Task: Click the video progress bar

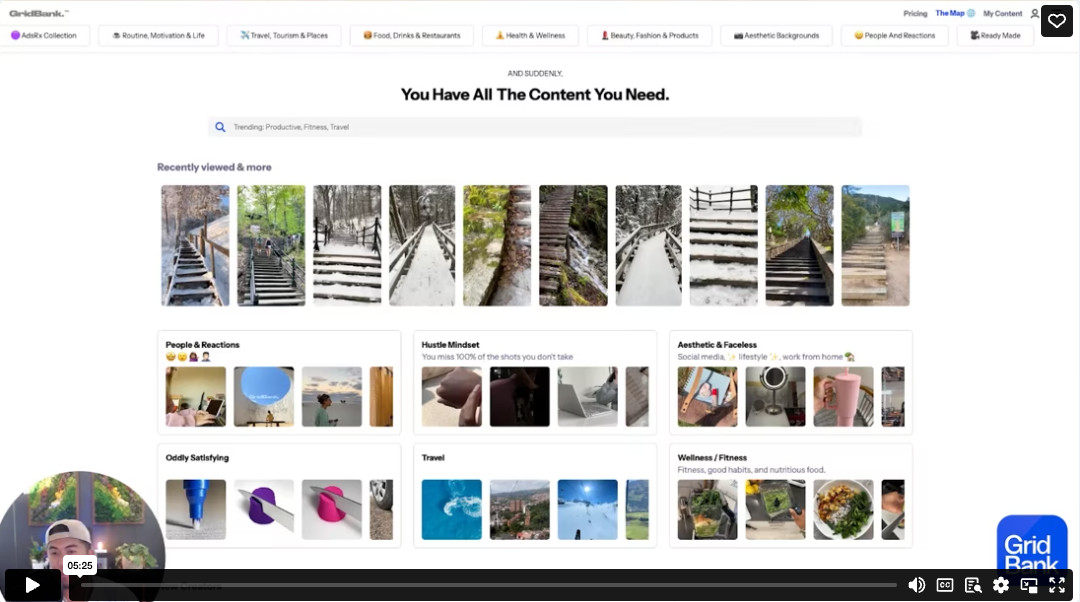Action: [489, 585]
